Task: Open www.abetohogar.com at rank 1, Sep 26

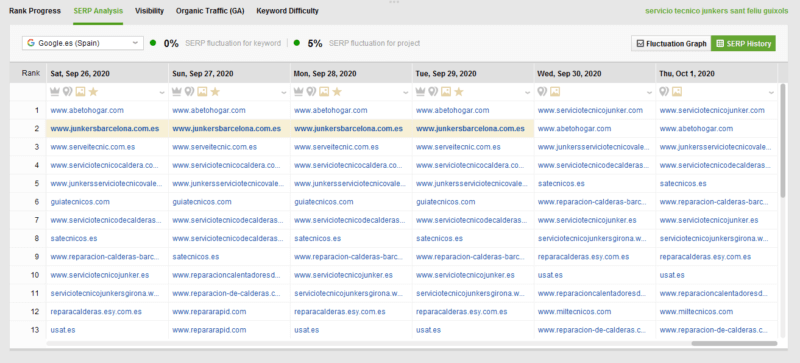Action: (87, 110)
